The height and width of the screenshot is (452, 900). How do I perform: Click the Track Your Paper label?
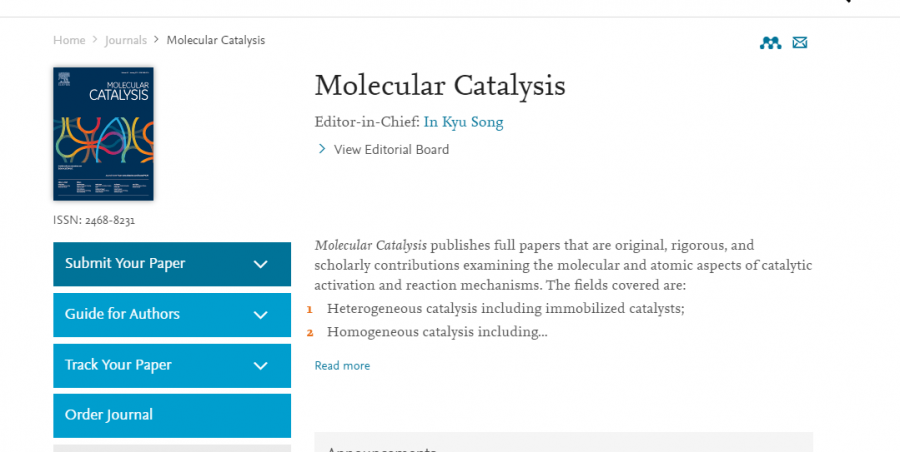tap(118, 365)
